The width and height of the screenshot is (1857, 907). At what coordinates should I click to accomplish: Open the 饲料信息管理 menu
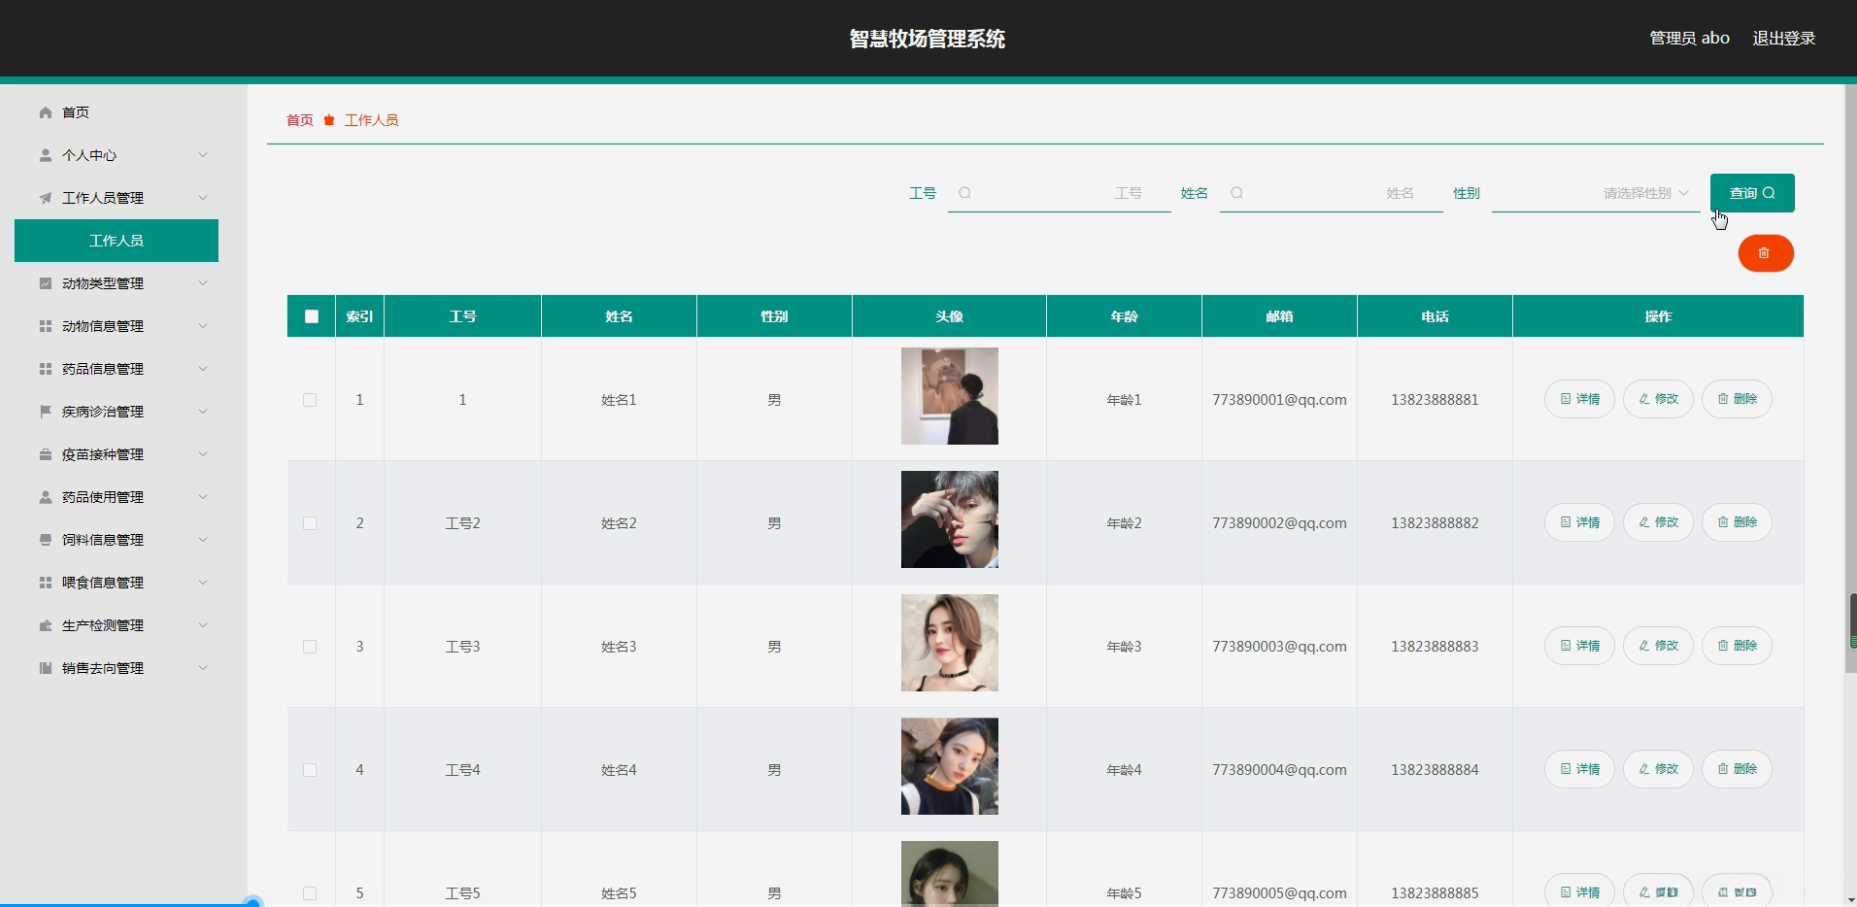pyautogui.click(x=116, y=540)
